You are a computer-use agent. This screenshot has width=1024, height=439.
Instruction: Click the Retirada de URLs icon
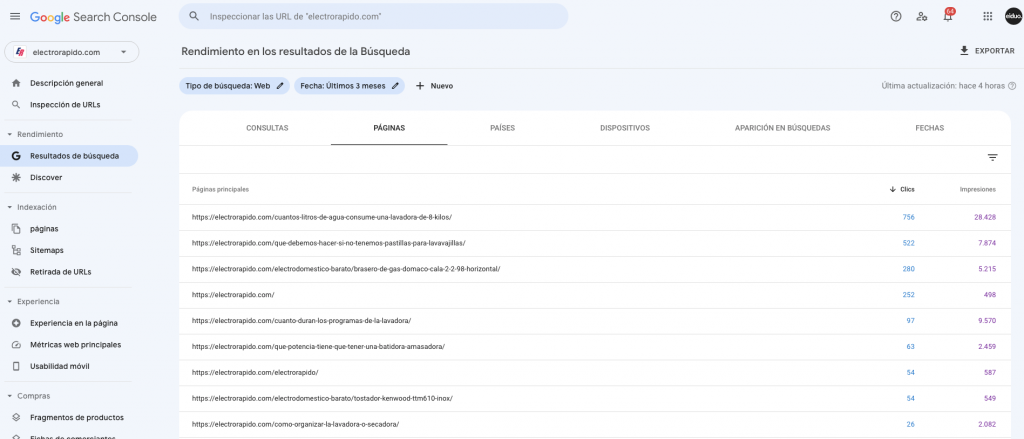[16, 272]
